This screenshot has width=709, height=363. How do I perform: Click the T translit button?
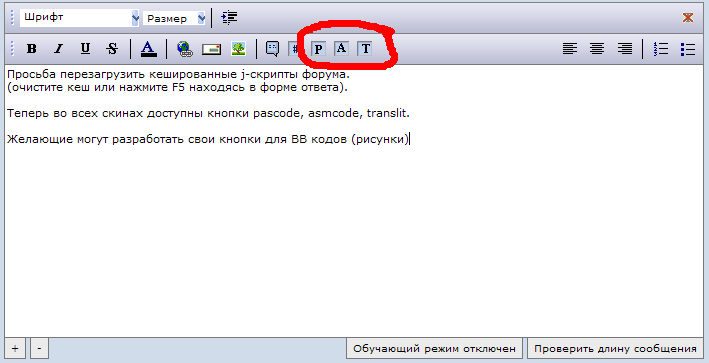(365, 48)
